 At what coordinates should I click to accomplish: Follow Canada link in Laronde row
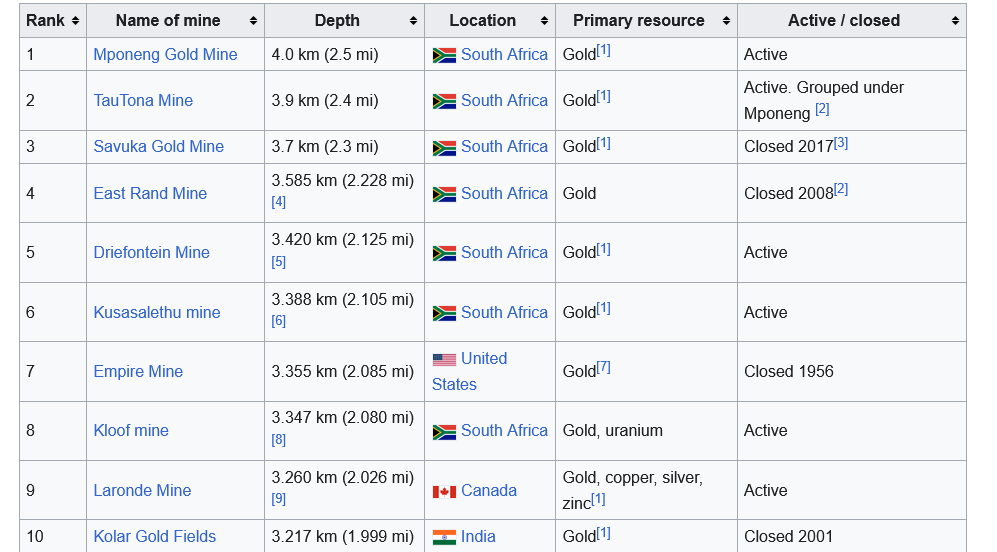click(x=489, y=490)
